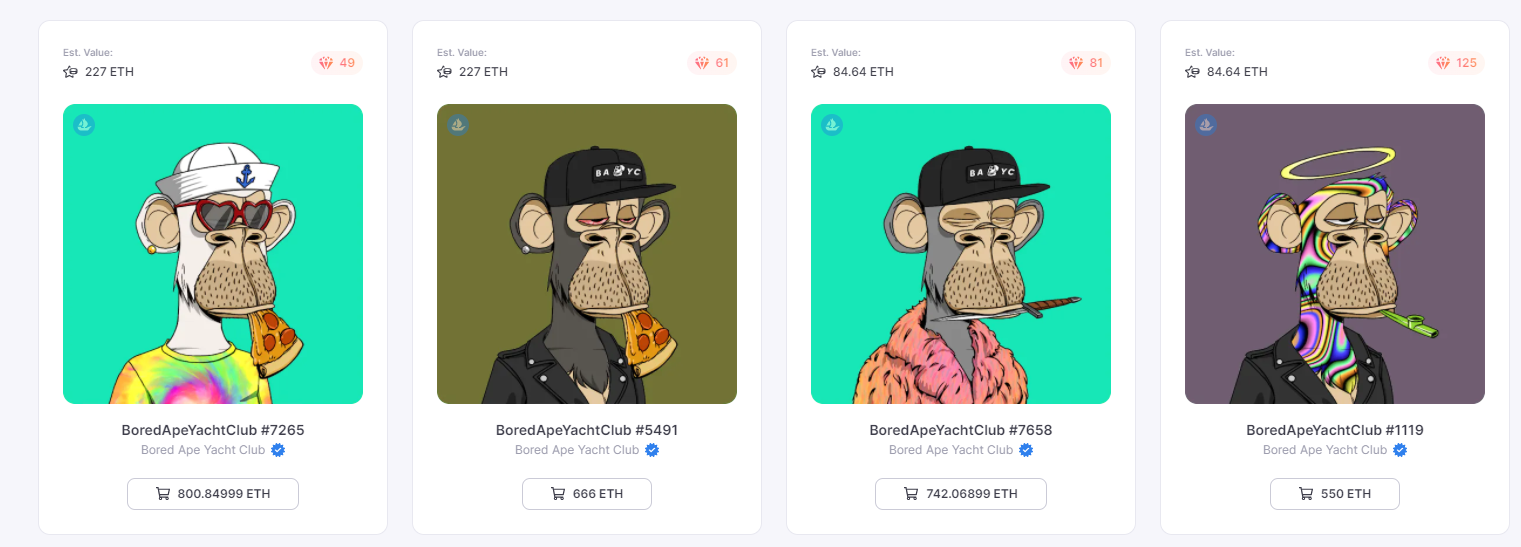The height and width of the screenshot is (547, 1521).
Task: Click the rarity gem badge showing 81
Action: pos(1085,63)
